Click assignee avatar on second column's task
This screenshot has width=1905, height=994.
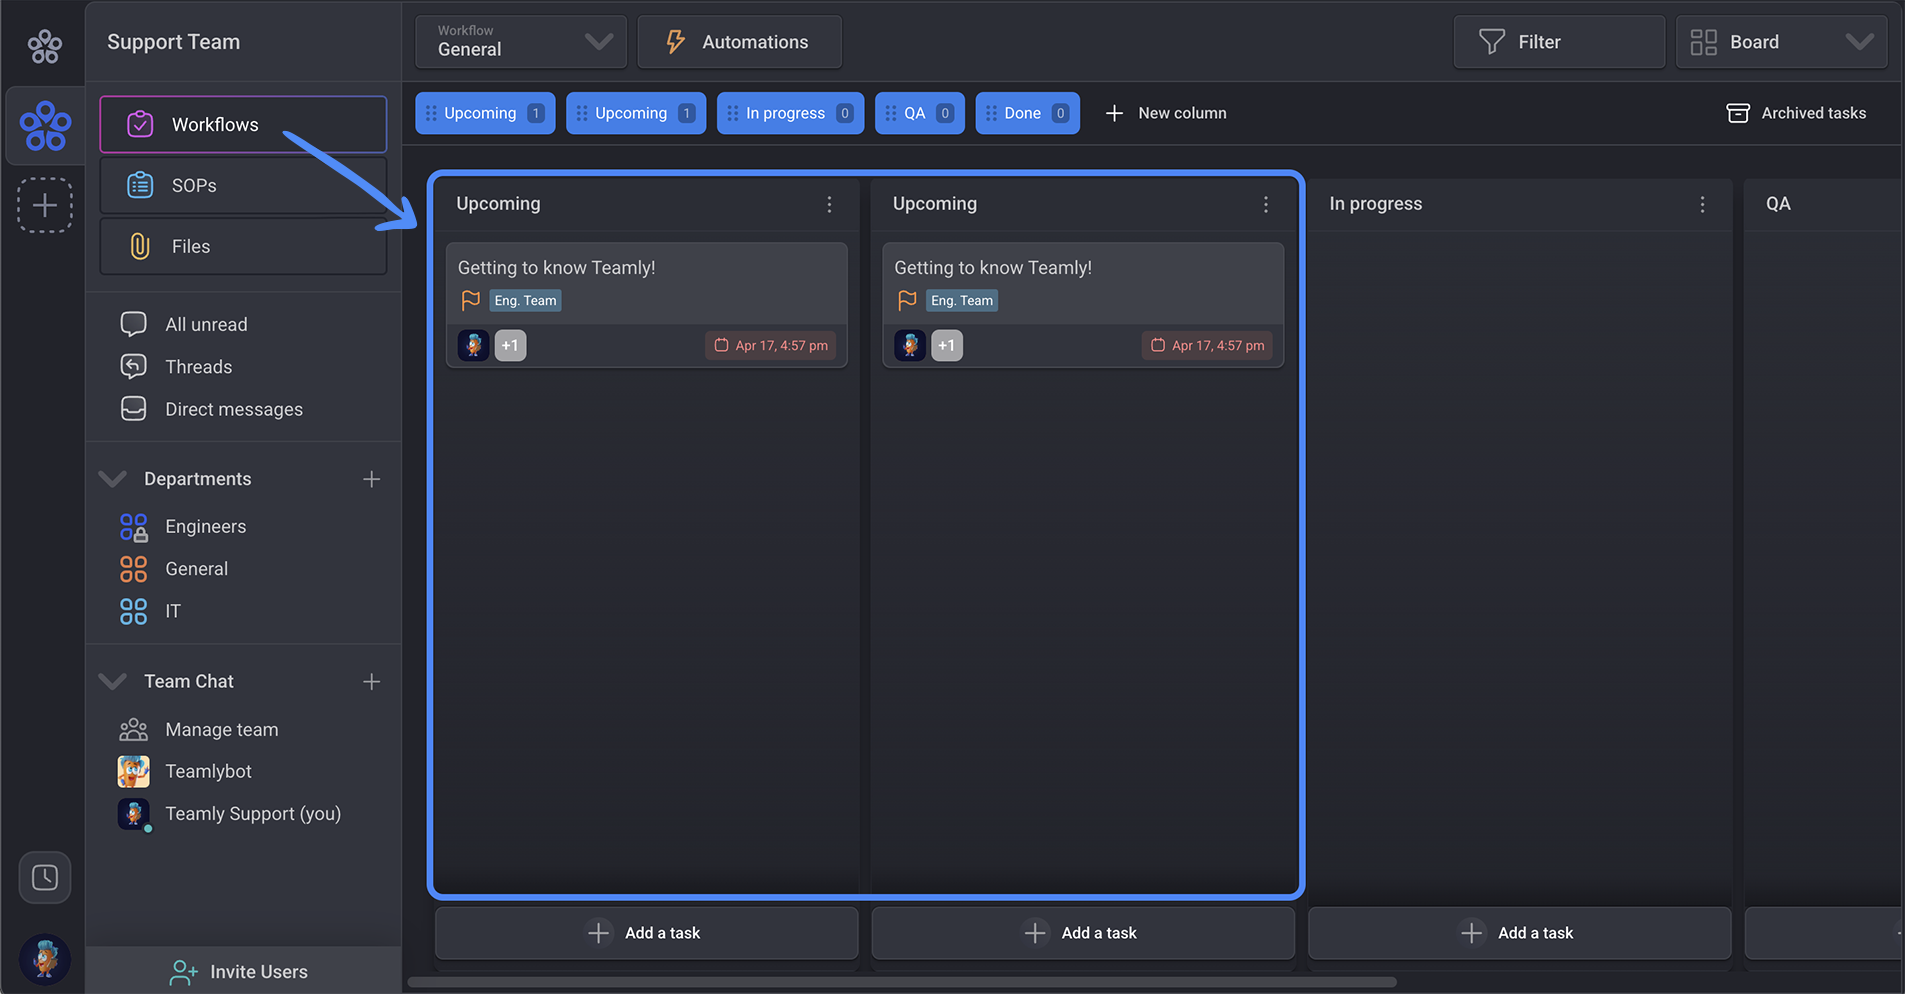tap(910, 345)
